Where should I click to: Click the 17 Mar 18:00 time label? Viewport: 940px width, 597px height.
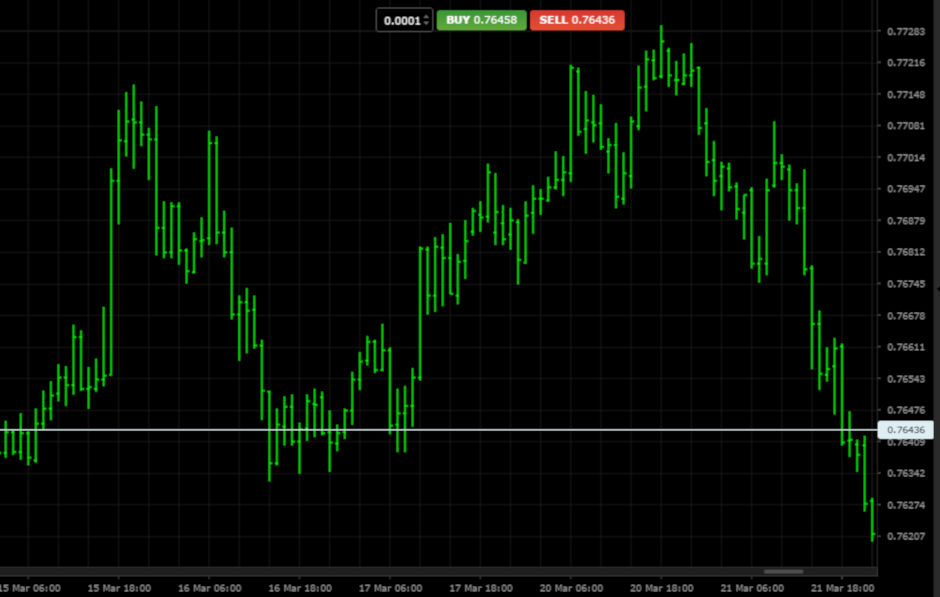481,588
